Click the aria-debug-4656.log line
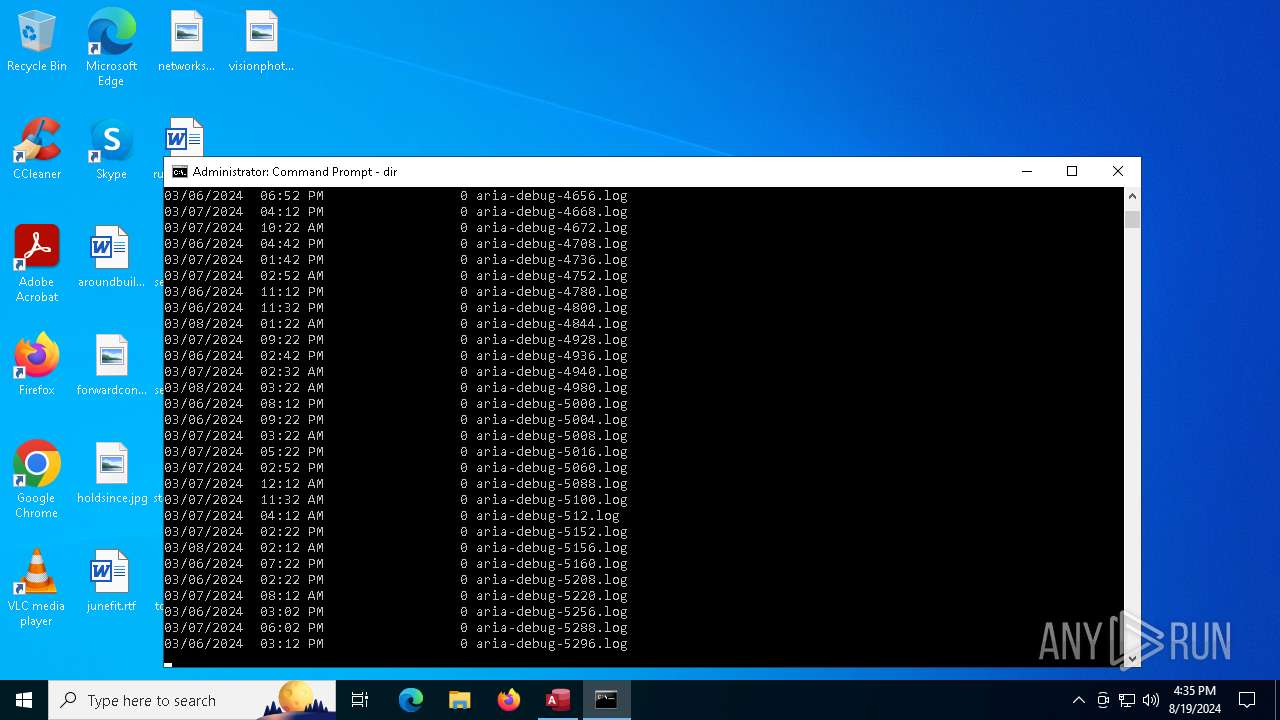Screen dimensions: 1280x720 click(396, 196)
